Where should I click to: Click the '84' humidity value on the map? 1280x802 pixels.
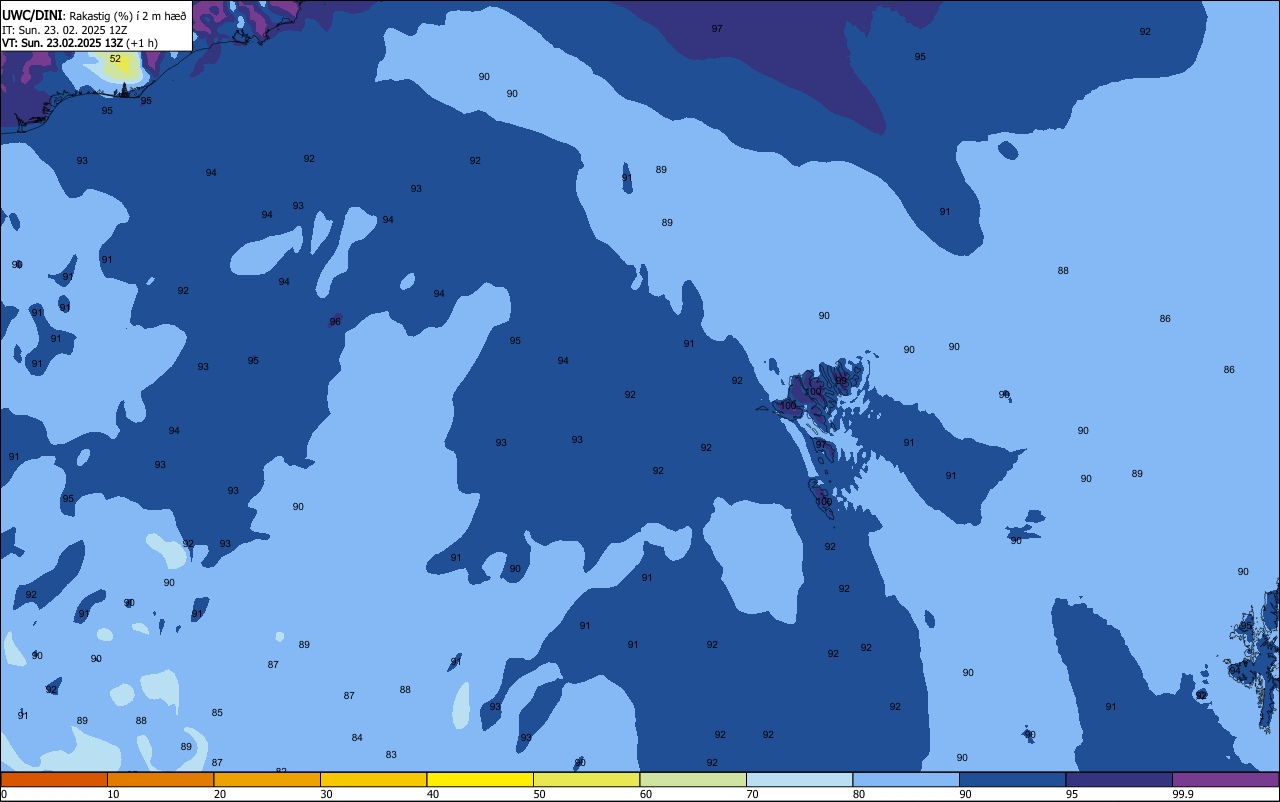357,738
